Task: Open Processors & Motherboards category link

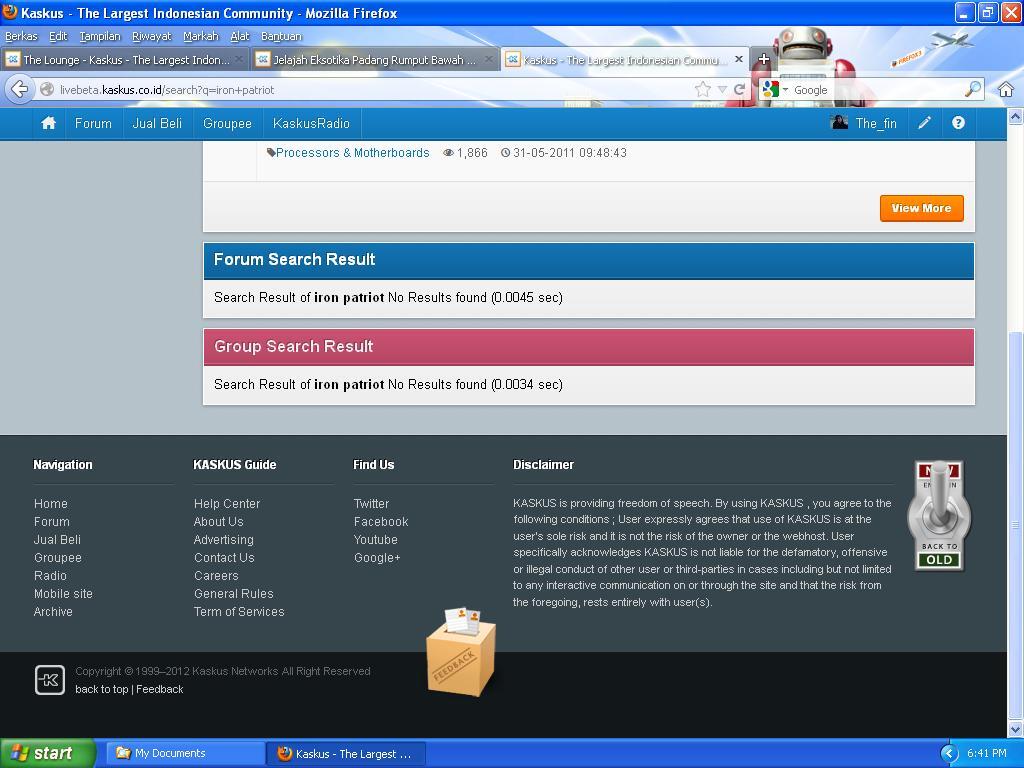Action: [353, 152]
